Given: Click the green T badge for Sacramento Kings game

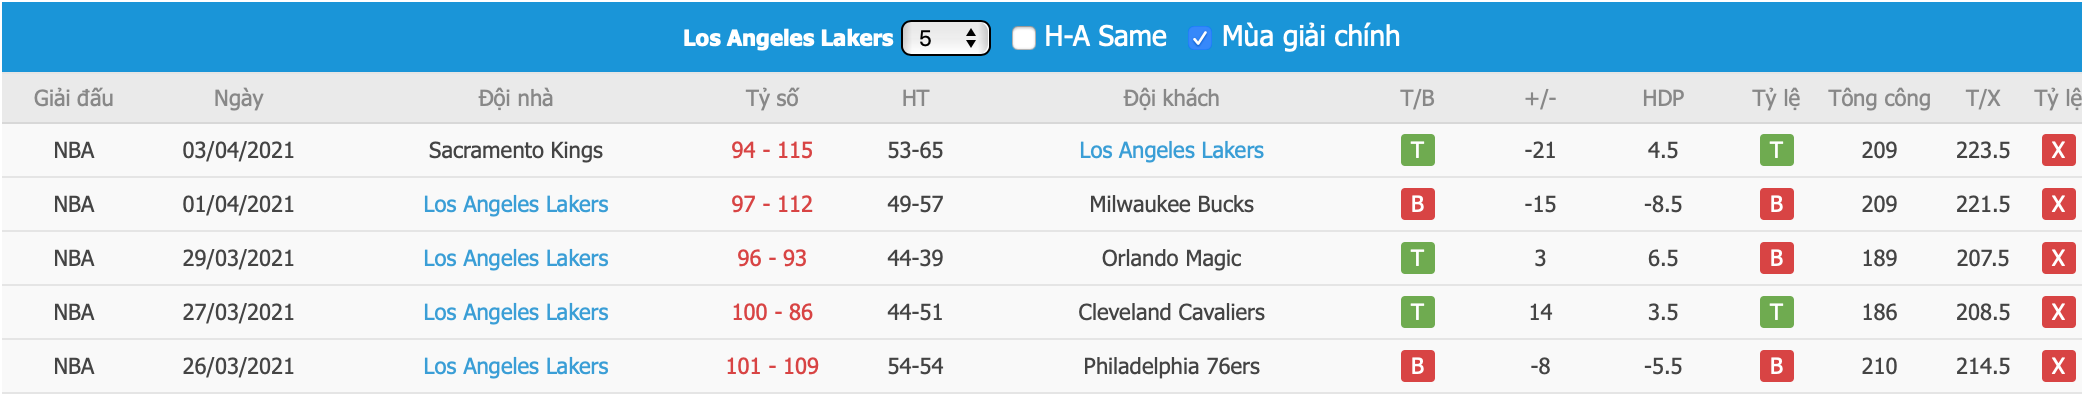Looking at the screenshot, I should click(1417, 150).
